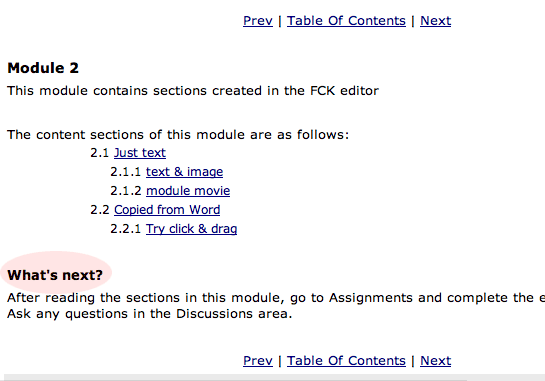The image size is (545, 381).
Task: Click the Module 2 heading
Action: 43,68
